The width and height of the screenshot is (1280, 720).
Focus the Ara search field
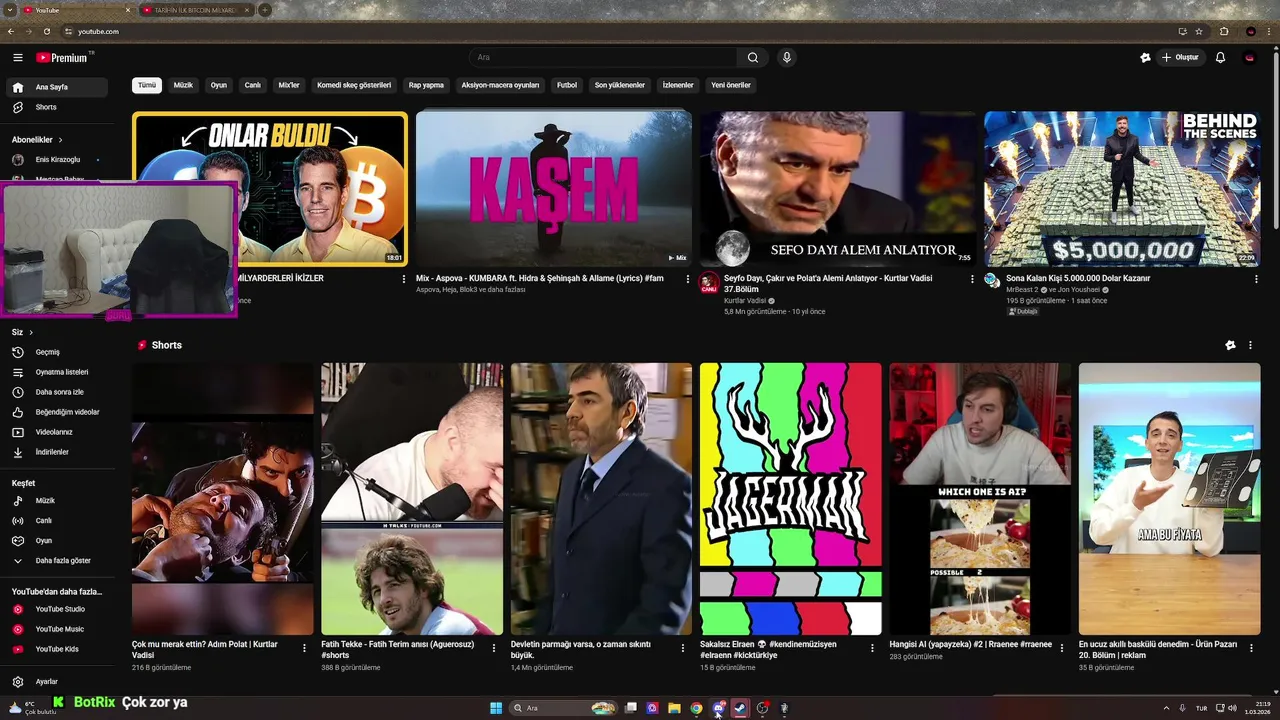coord(603,58)
